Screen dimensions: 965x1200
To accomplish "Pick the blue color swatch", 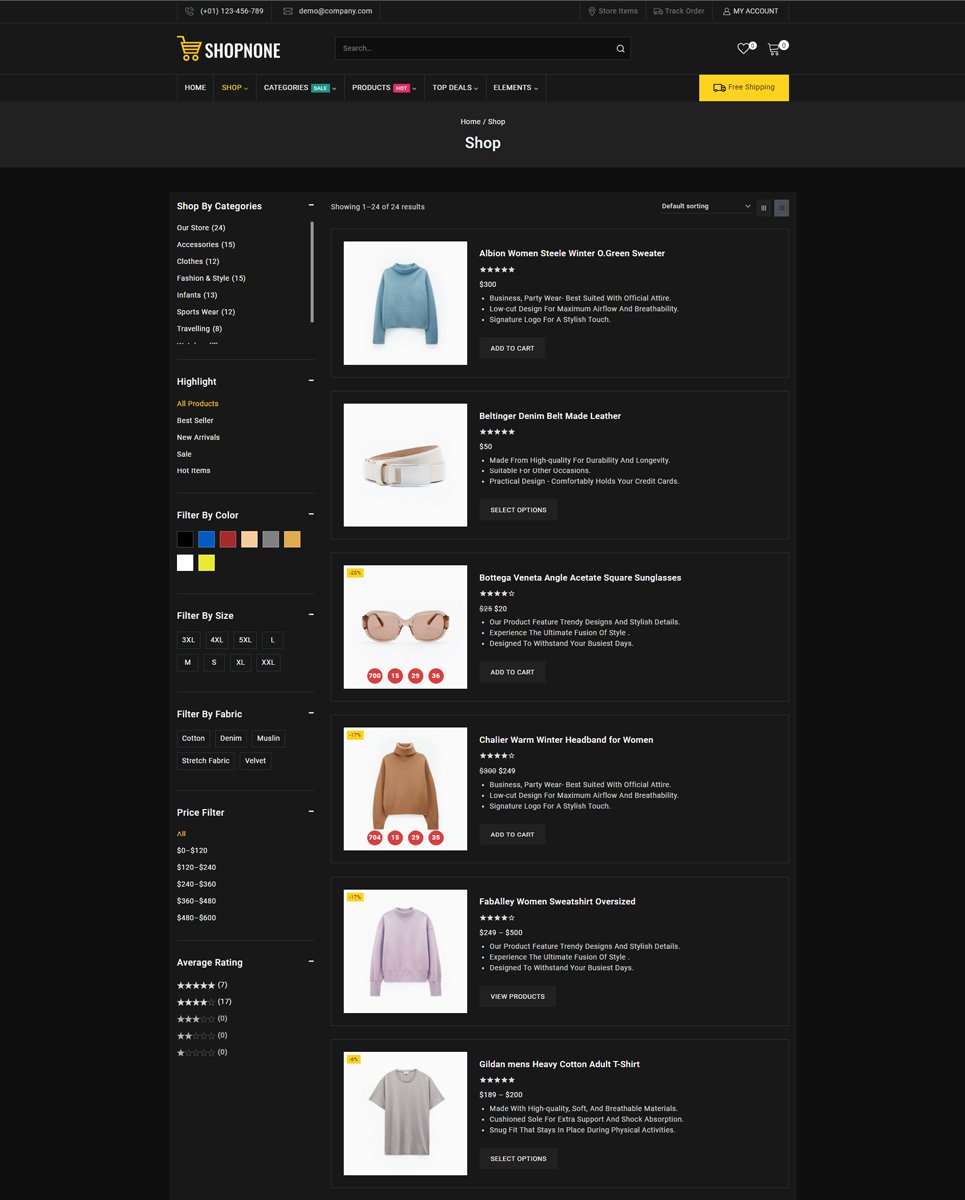I will (x=206, y=539).
